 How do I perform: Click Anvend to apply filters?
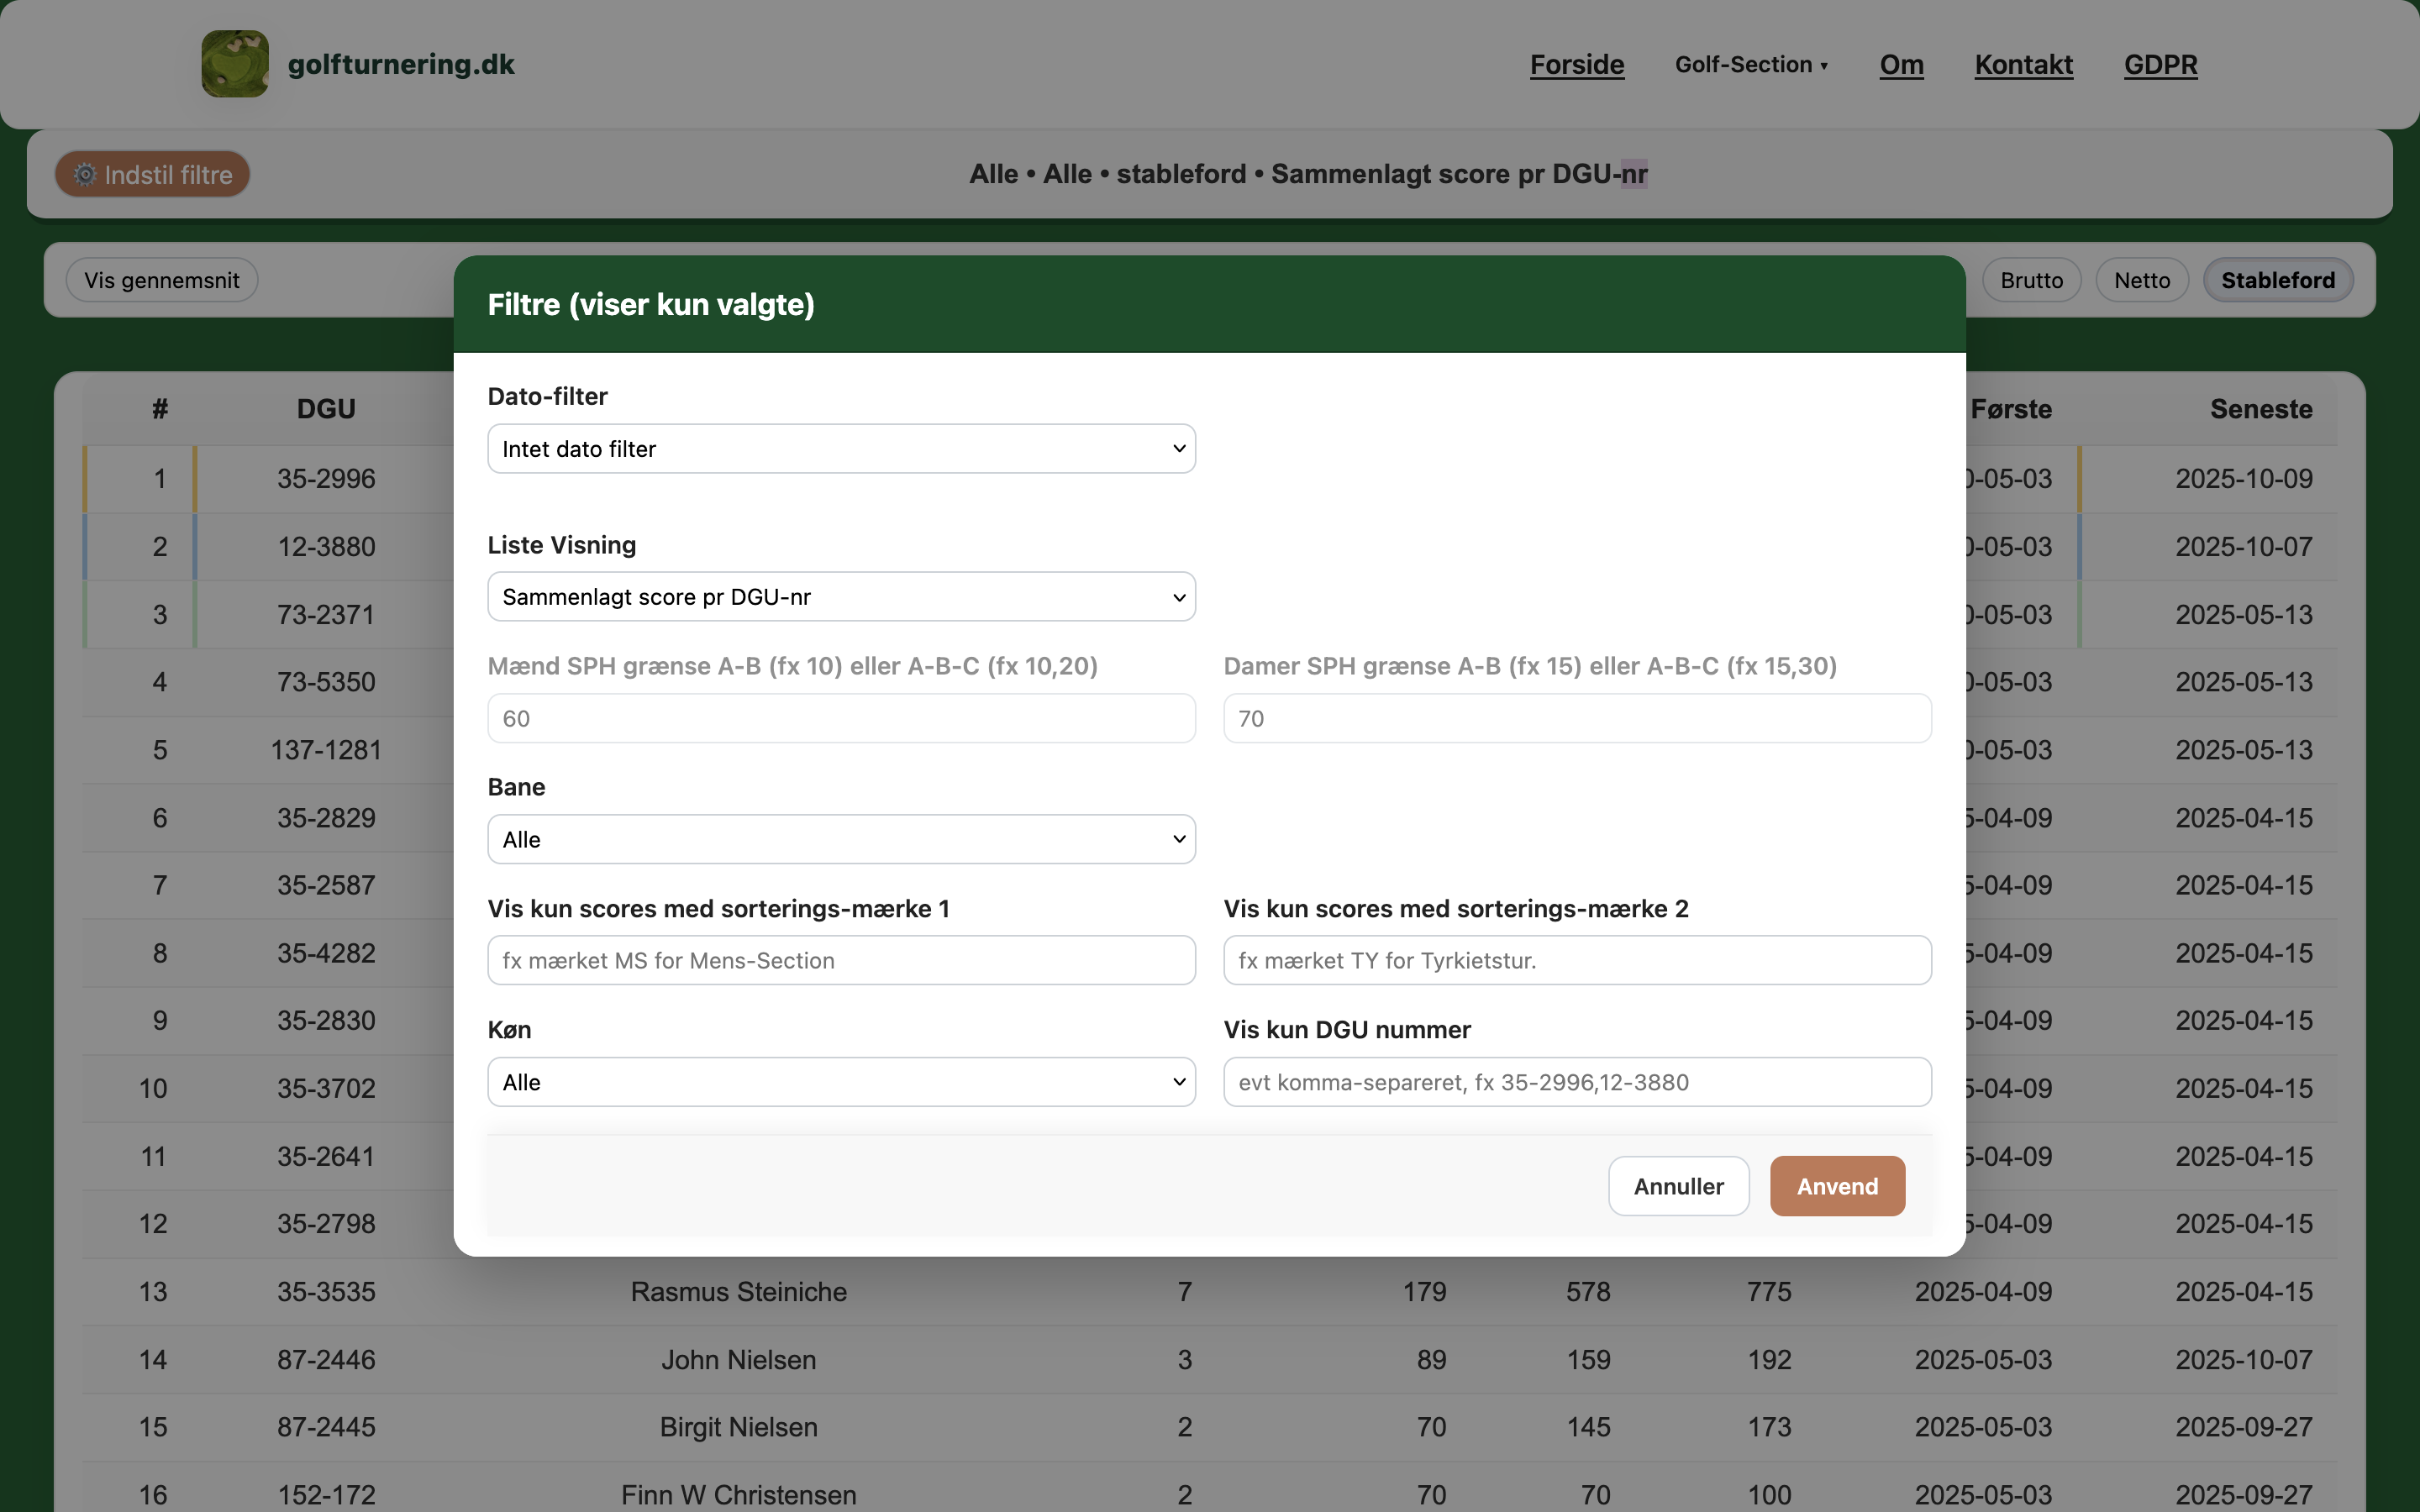click(x=1837, y=1186)
